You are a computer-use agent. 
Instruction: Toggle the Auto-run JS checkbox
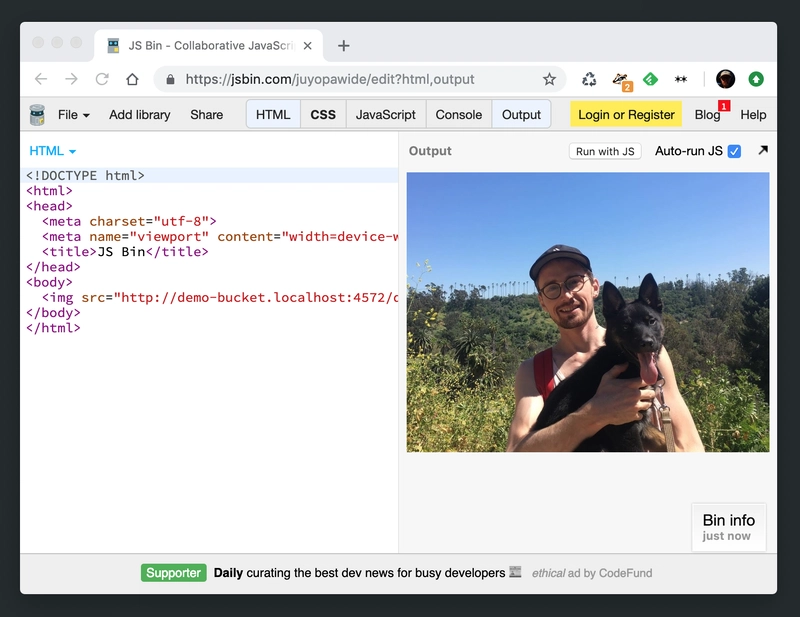tap(734, 152)
